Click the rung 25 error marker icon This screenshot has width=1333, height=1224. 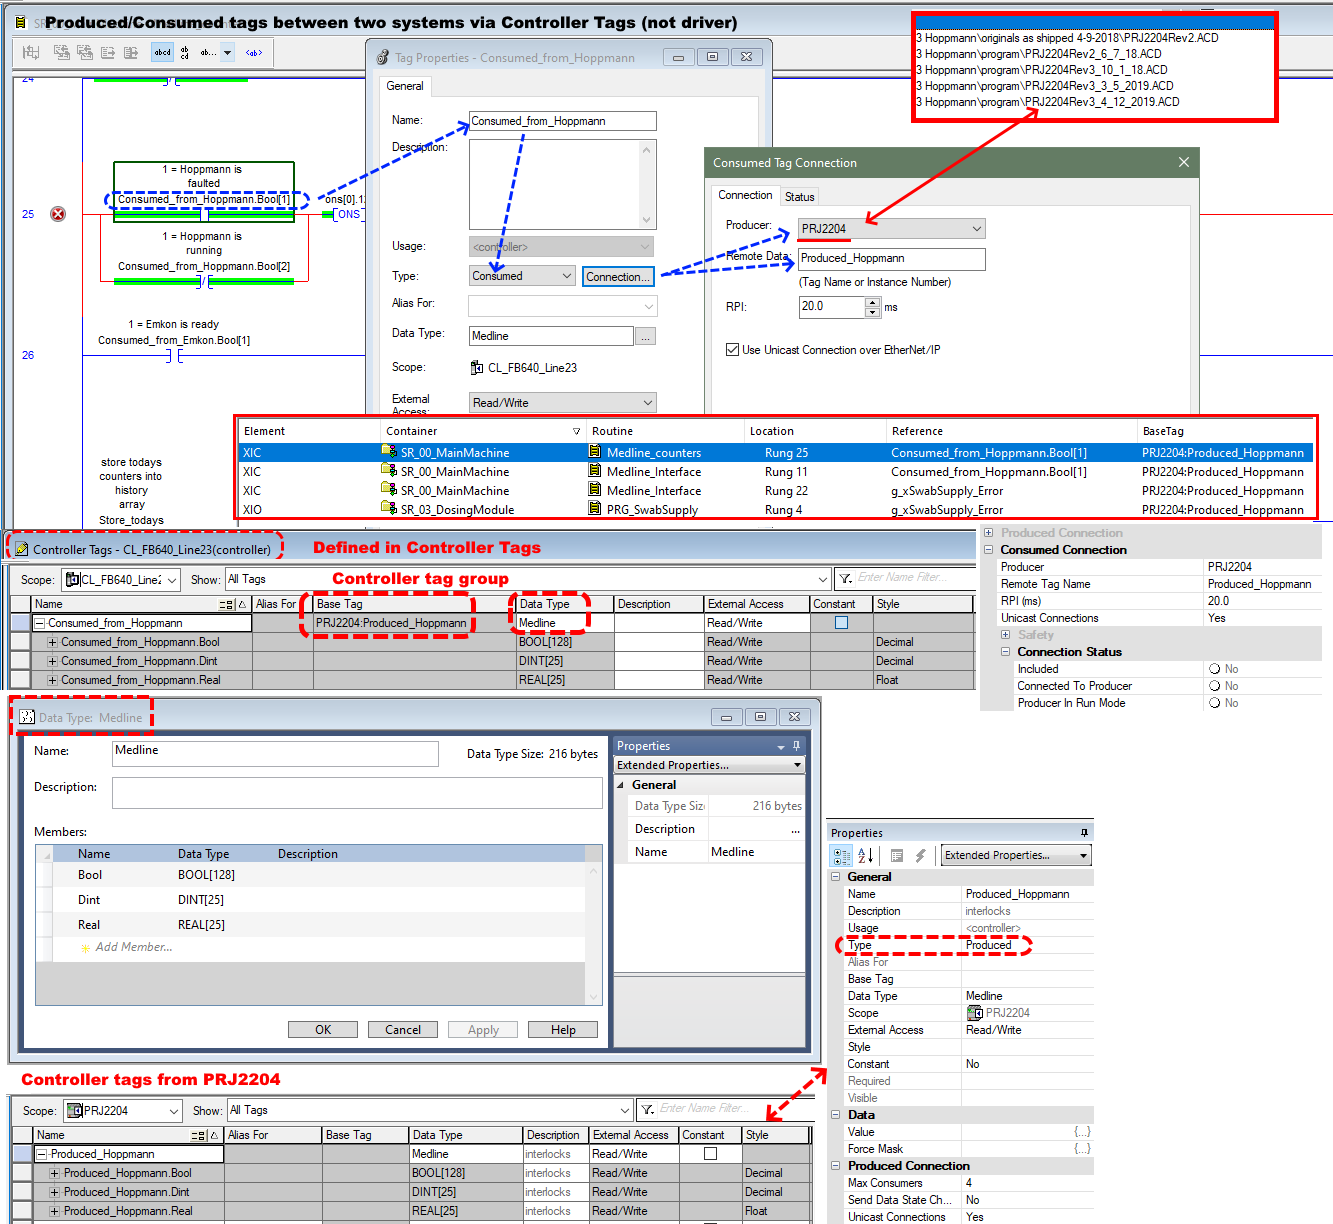[x=58, y=214]
